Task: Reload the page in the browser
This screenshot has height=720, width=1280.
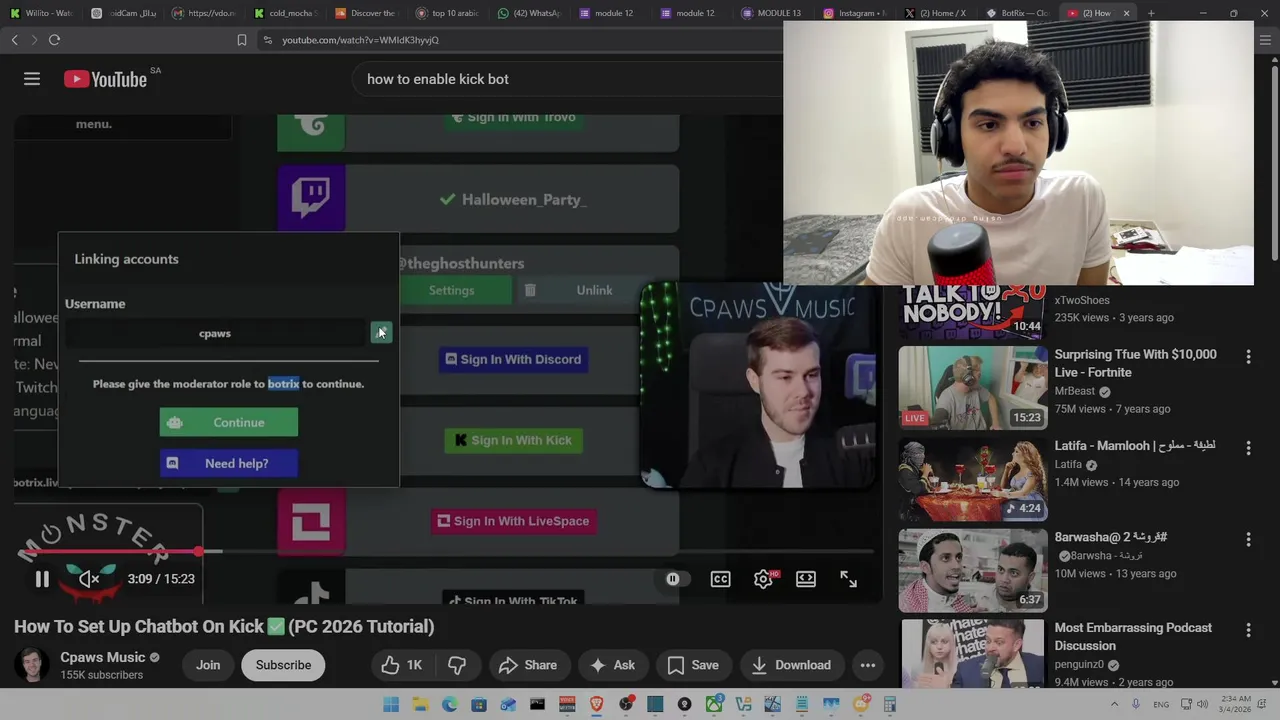Action: 54,40
